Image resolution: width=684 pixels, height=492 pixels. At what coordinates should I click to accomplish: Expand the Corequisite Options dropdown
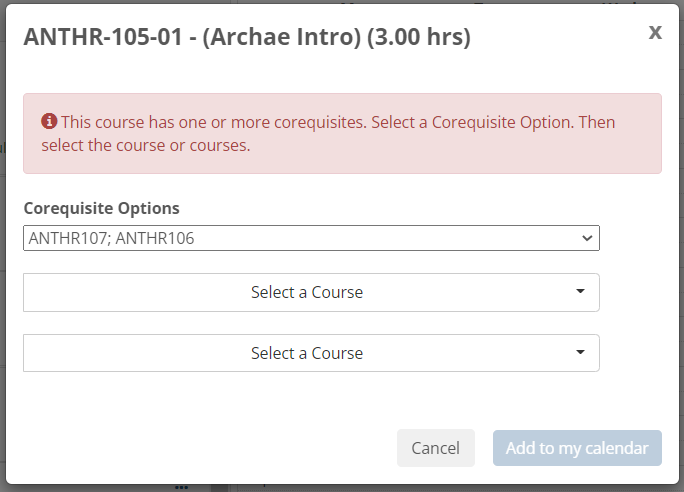click(x=310, y=238)
